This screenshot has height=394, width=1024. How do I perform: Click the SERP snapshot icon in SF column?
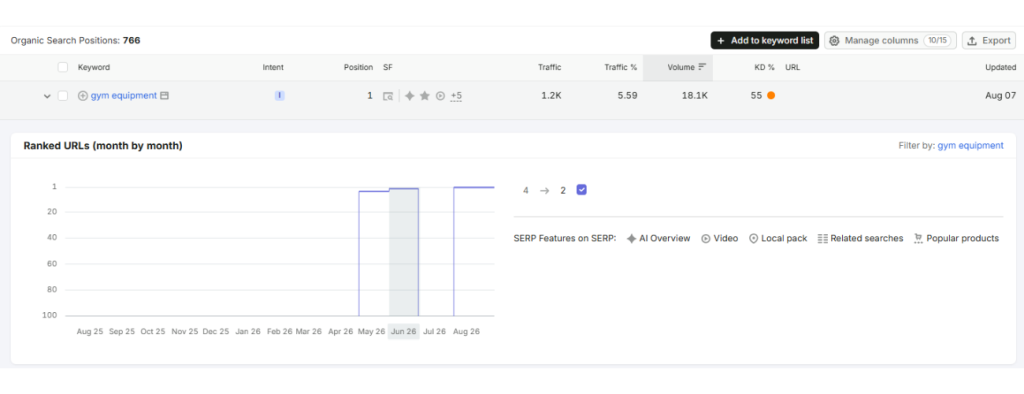(x=388, y=96)
